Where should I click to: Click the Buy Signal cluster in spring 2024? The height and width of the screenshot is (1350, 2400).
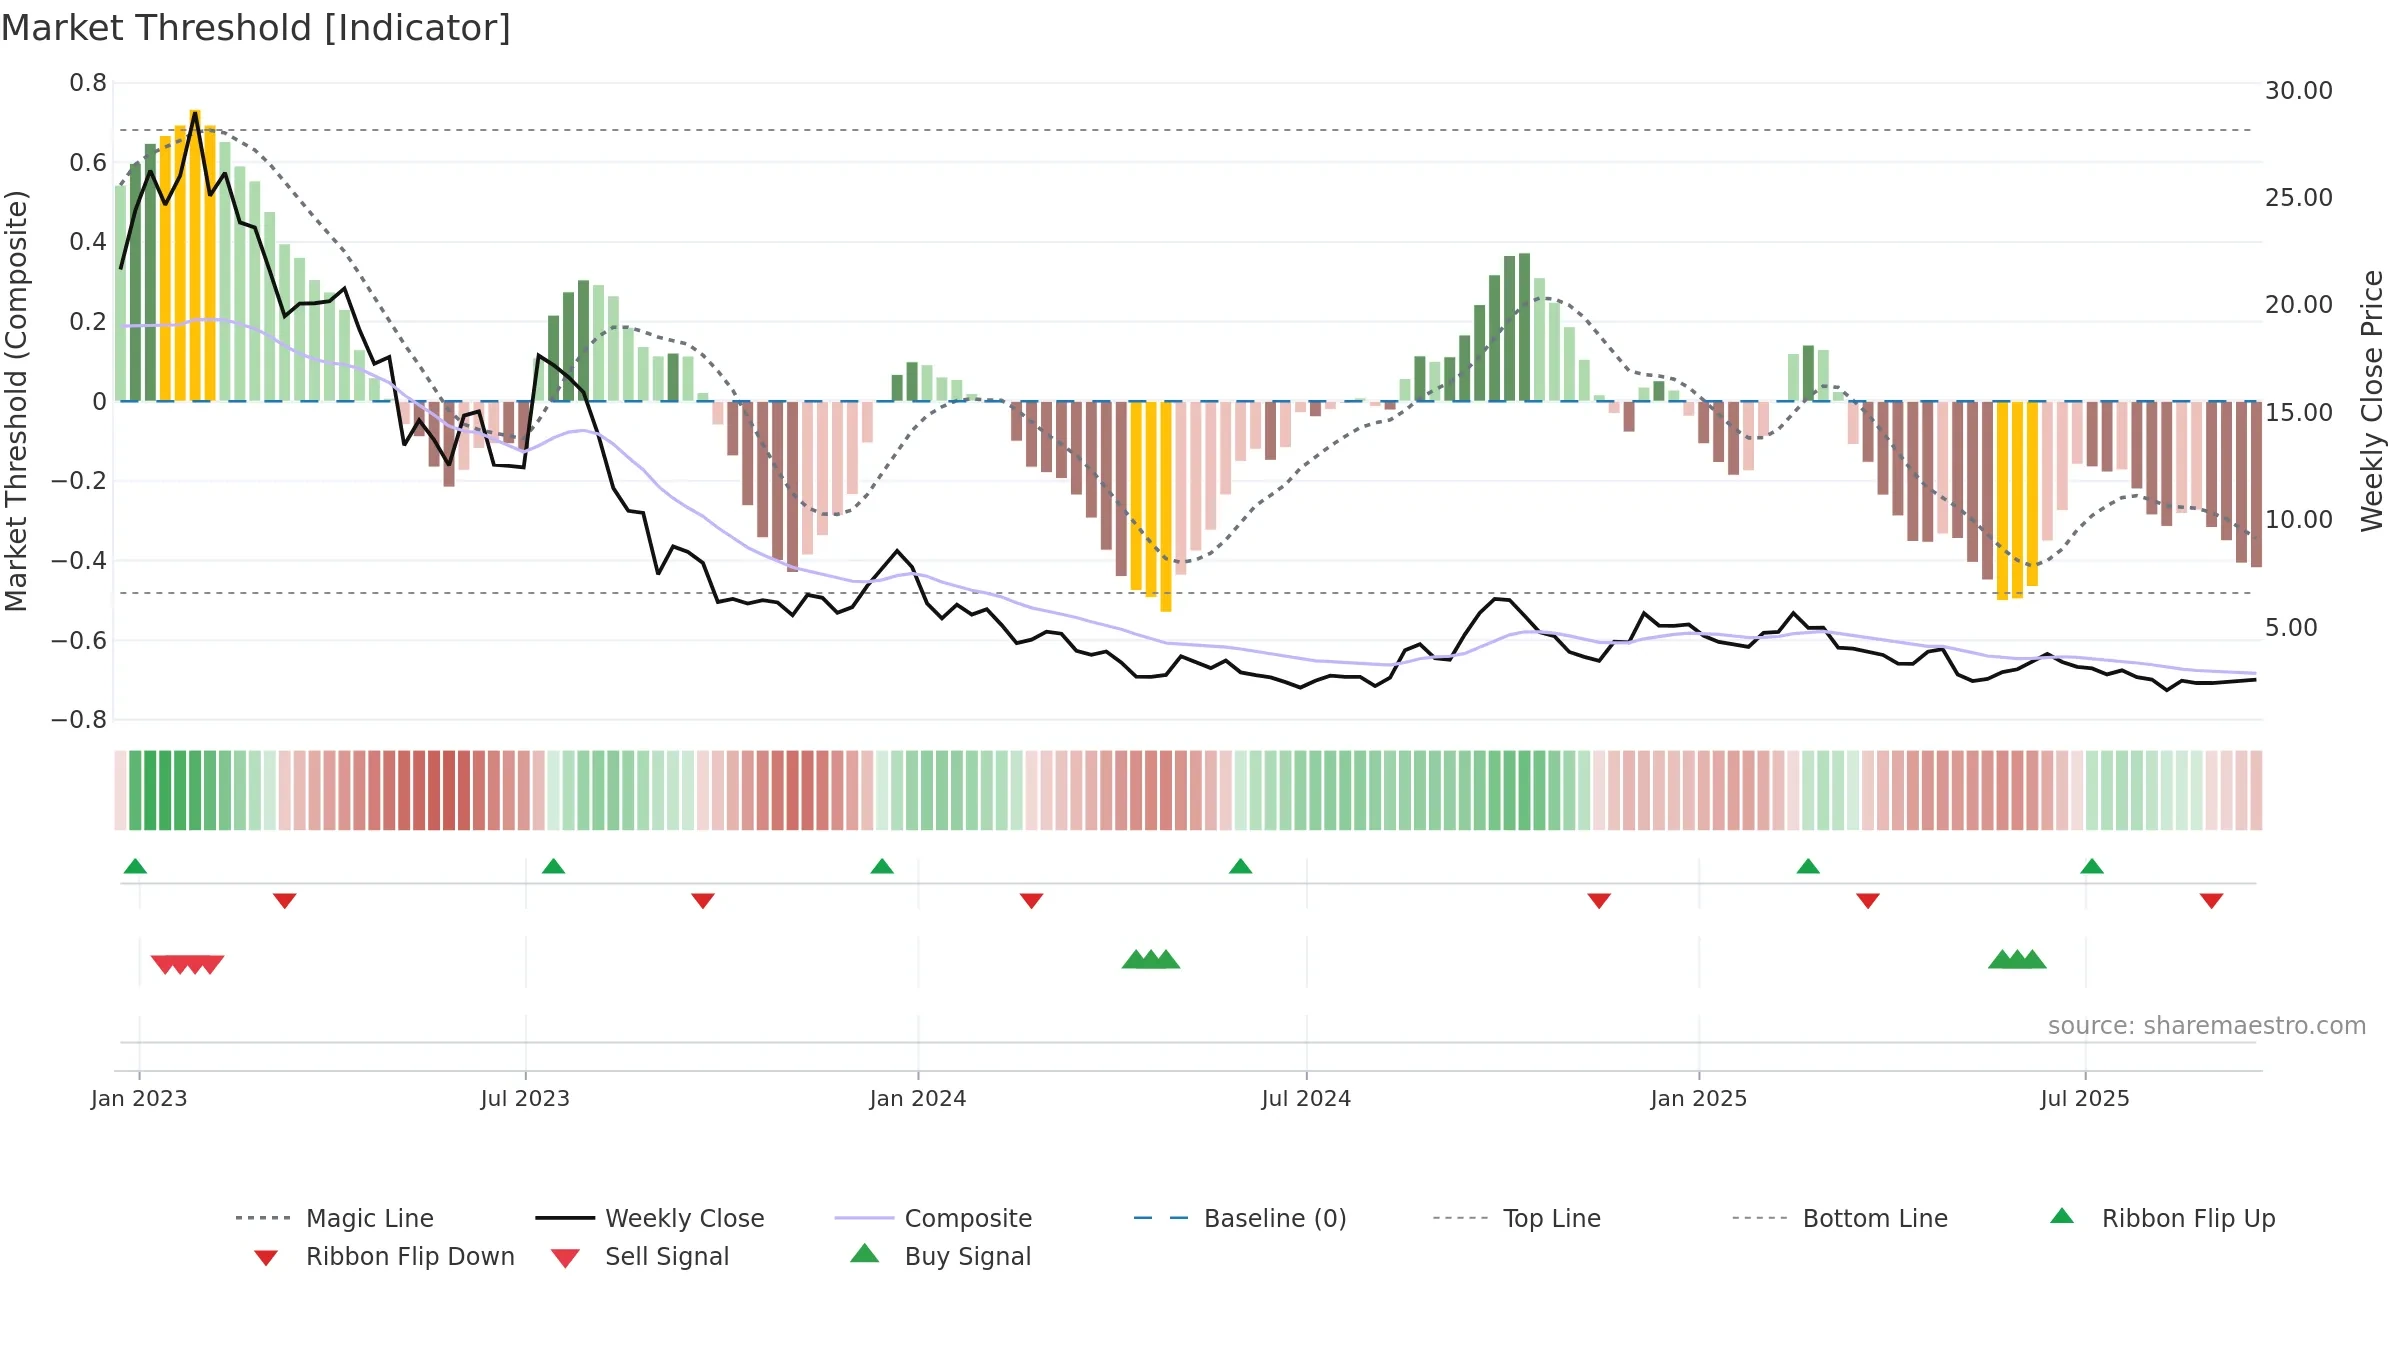click(1151, 959)
